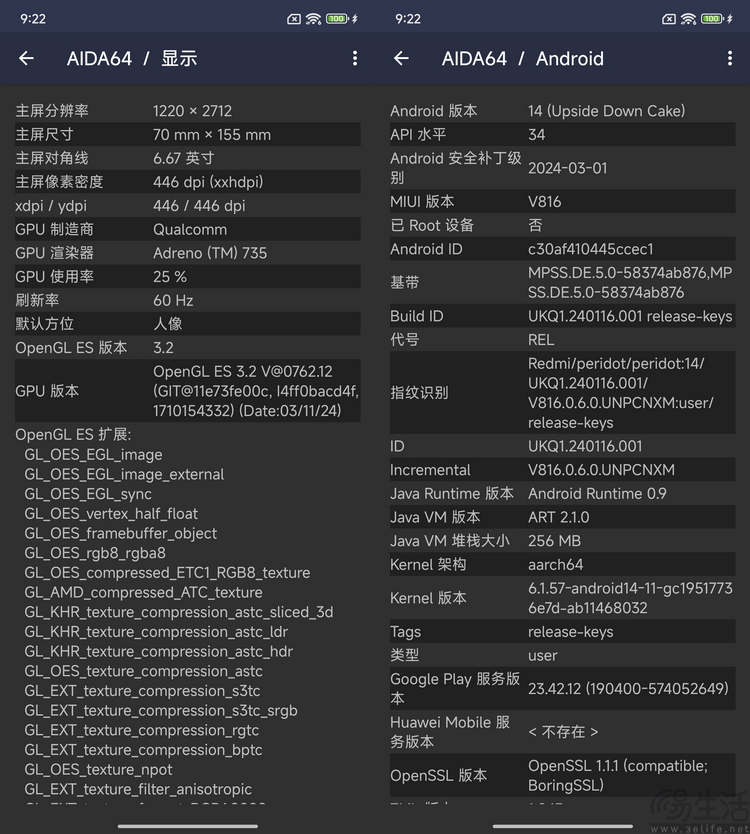The width and height of the screenshot is (750, 834).
Task: Select the Kernel 架构 aarch64 row
Action: (x=563, y=564)
